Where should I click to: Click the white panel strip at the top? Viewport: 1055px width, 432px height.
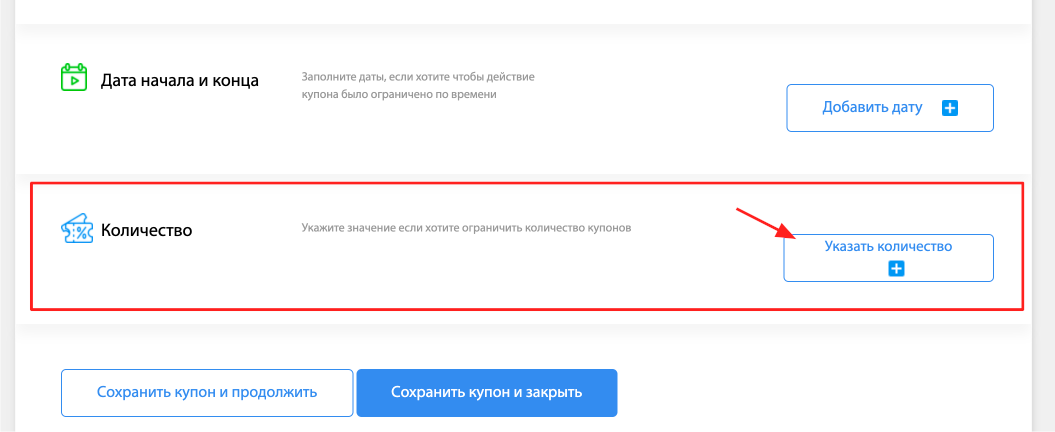523,10
